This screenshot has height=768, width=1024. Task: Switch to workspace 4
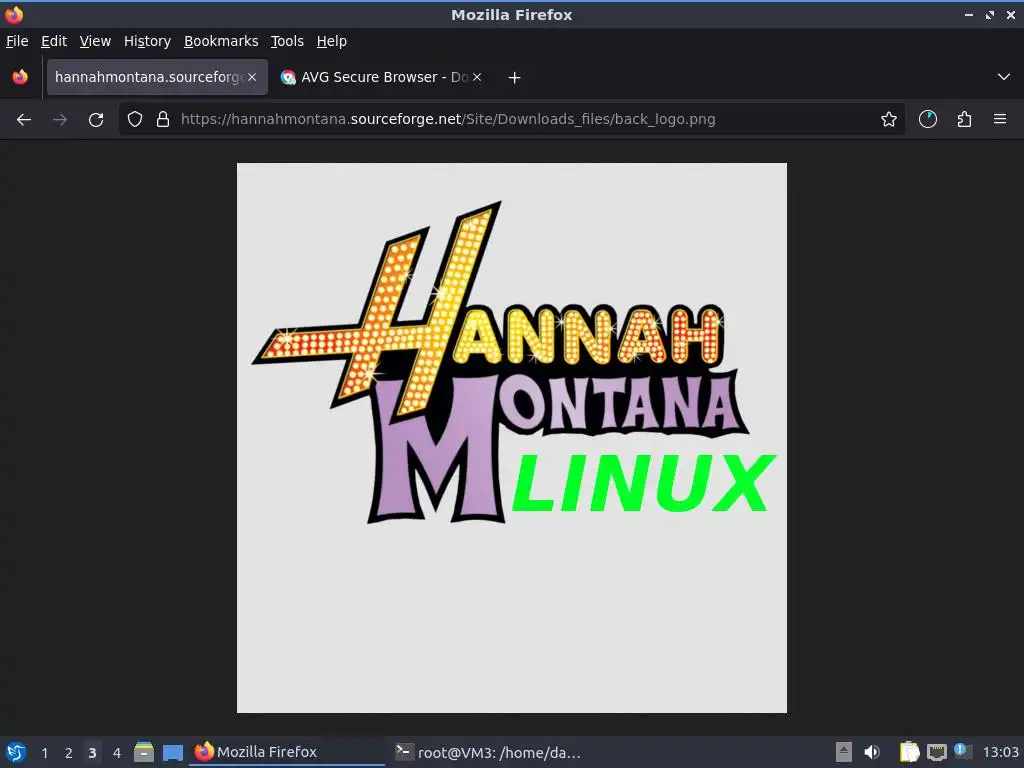point(117,753)
